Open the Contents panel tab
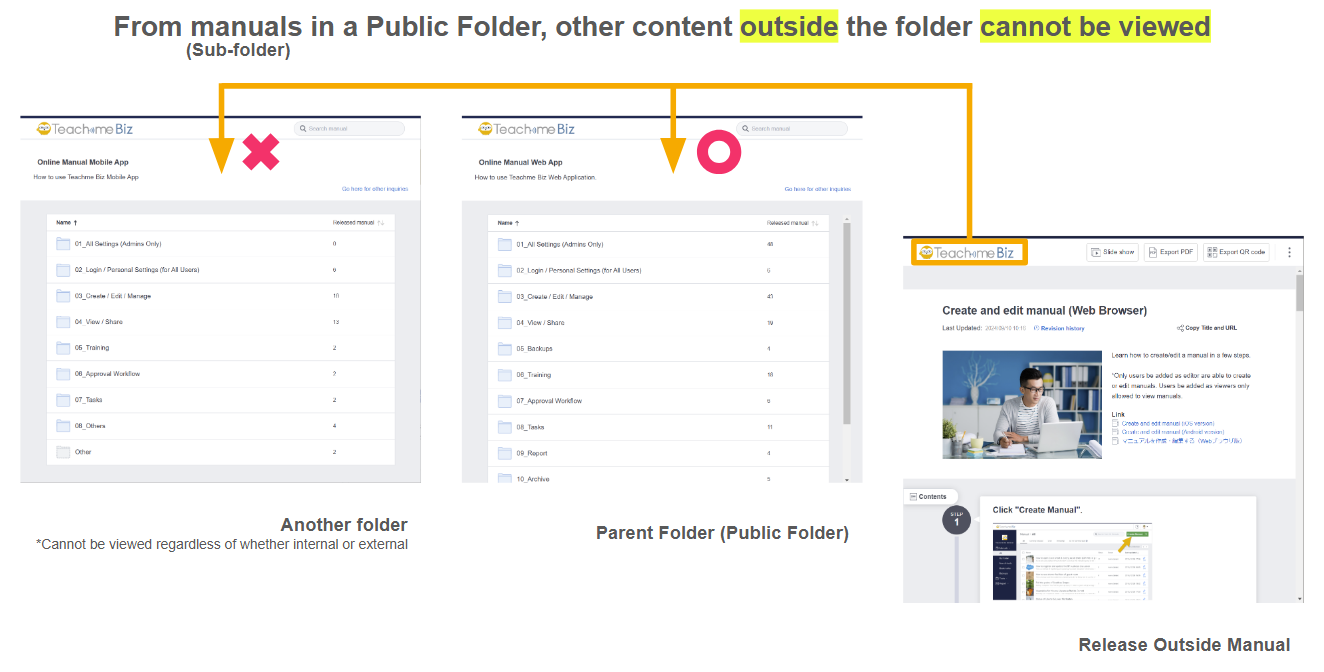 pyautogui.click(x=928, y=496)
